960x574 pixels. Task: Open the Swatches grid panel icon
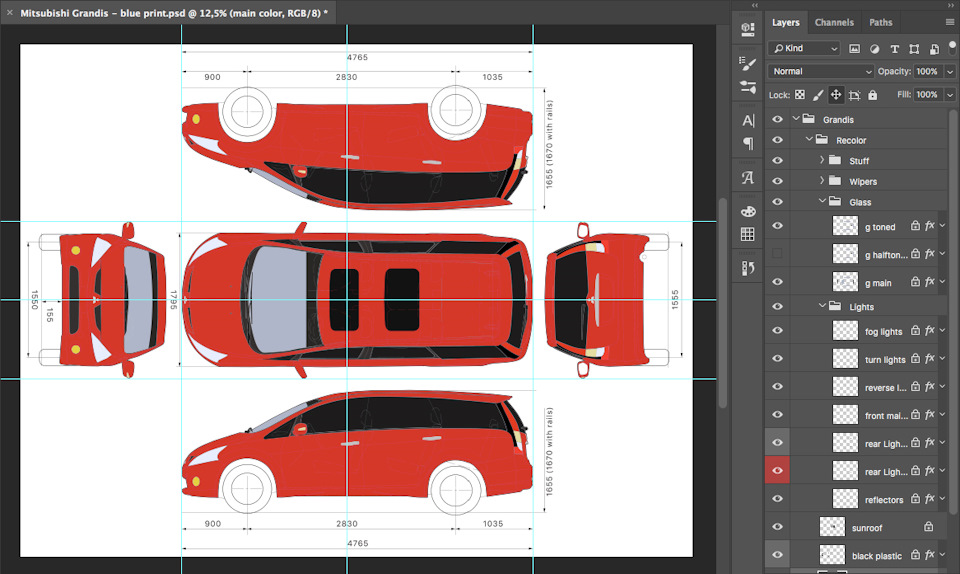[x=748, y=234]
